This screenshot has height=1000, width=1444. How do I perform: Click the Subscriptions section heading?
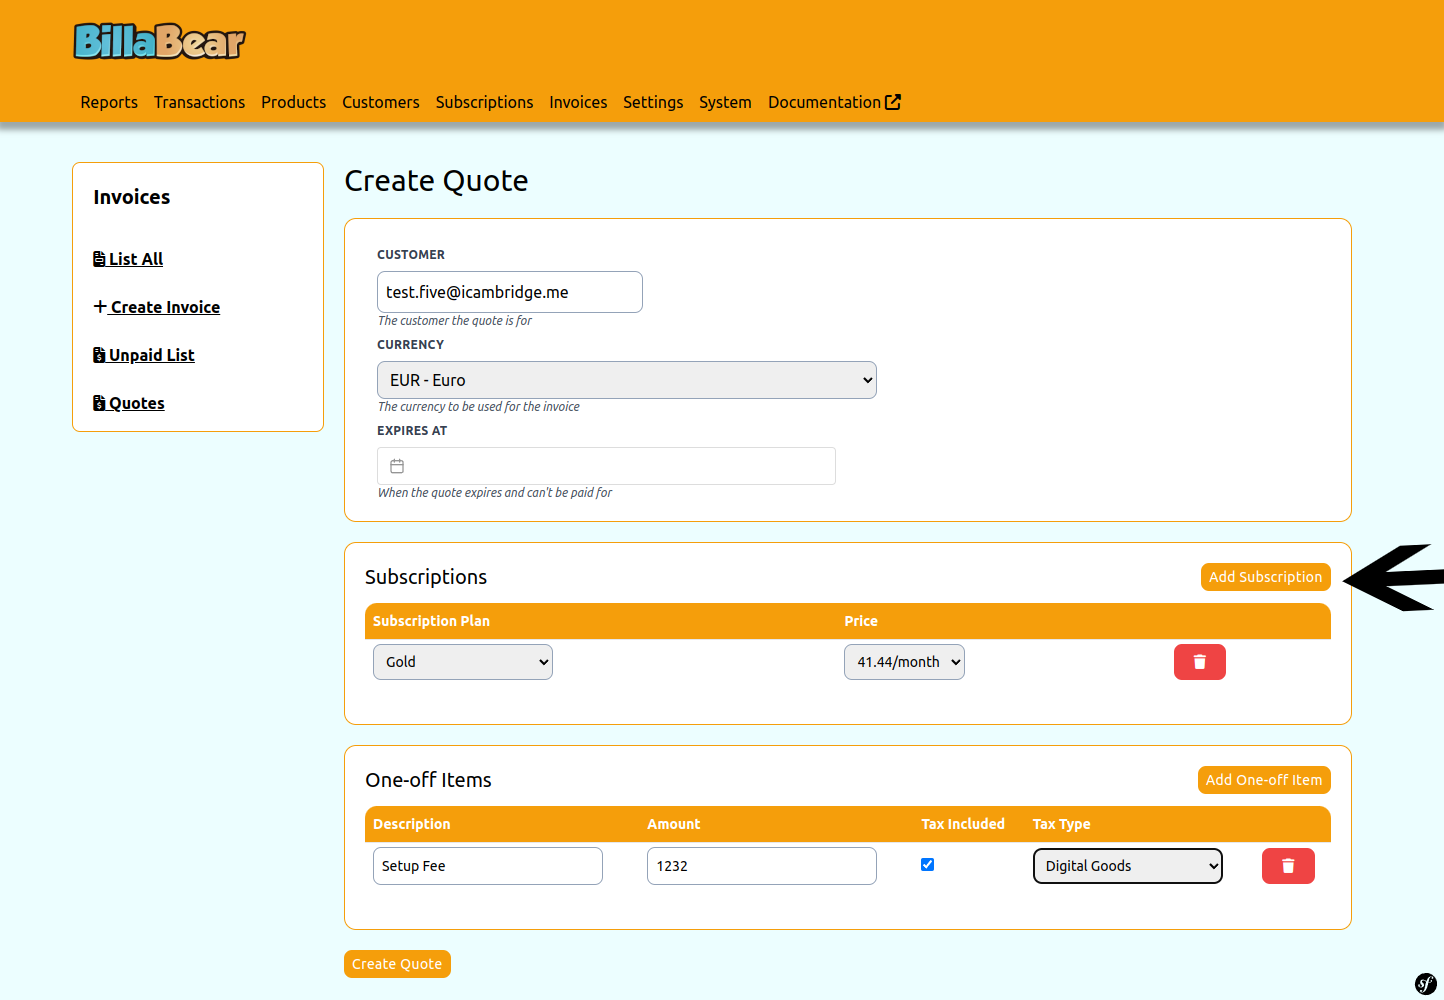[426, 577]
